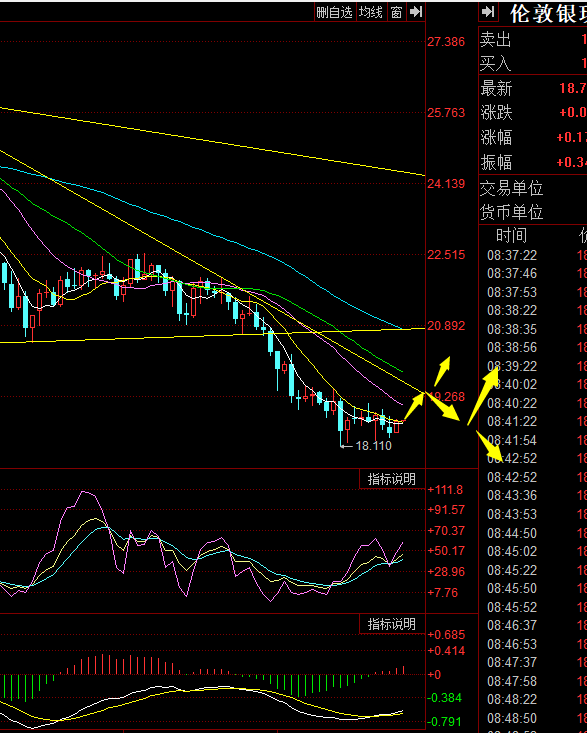587x733 pixels.
Task: Select the 08:44:50 tick row
Action: point(533,533)
